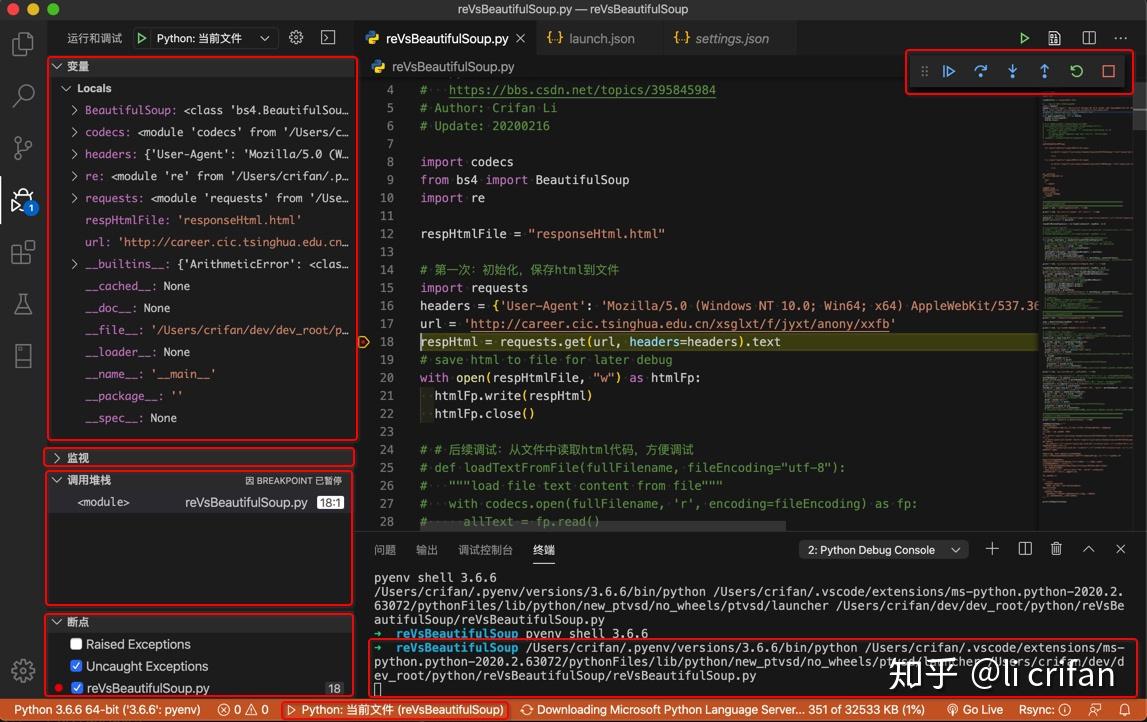Click Rsync status bar item

(1044, 710)
